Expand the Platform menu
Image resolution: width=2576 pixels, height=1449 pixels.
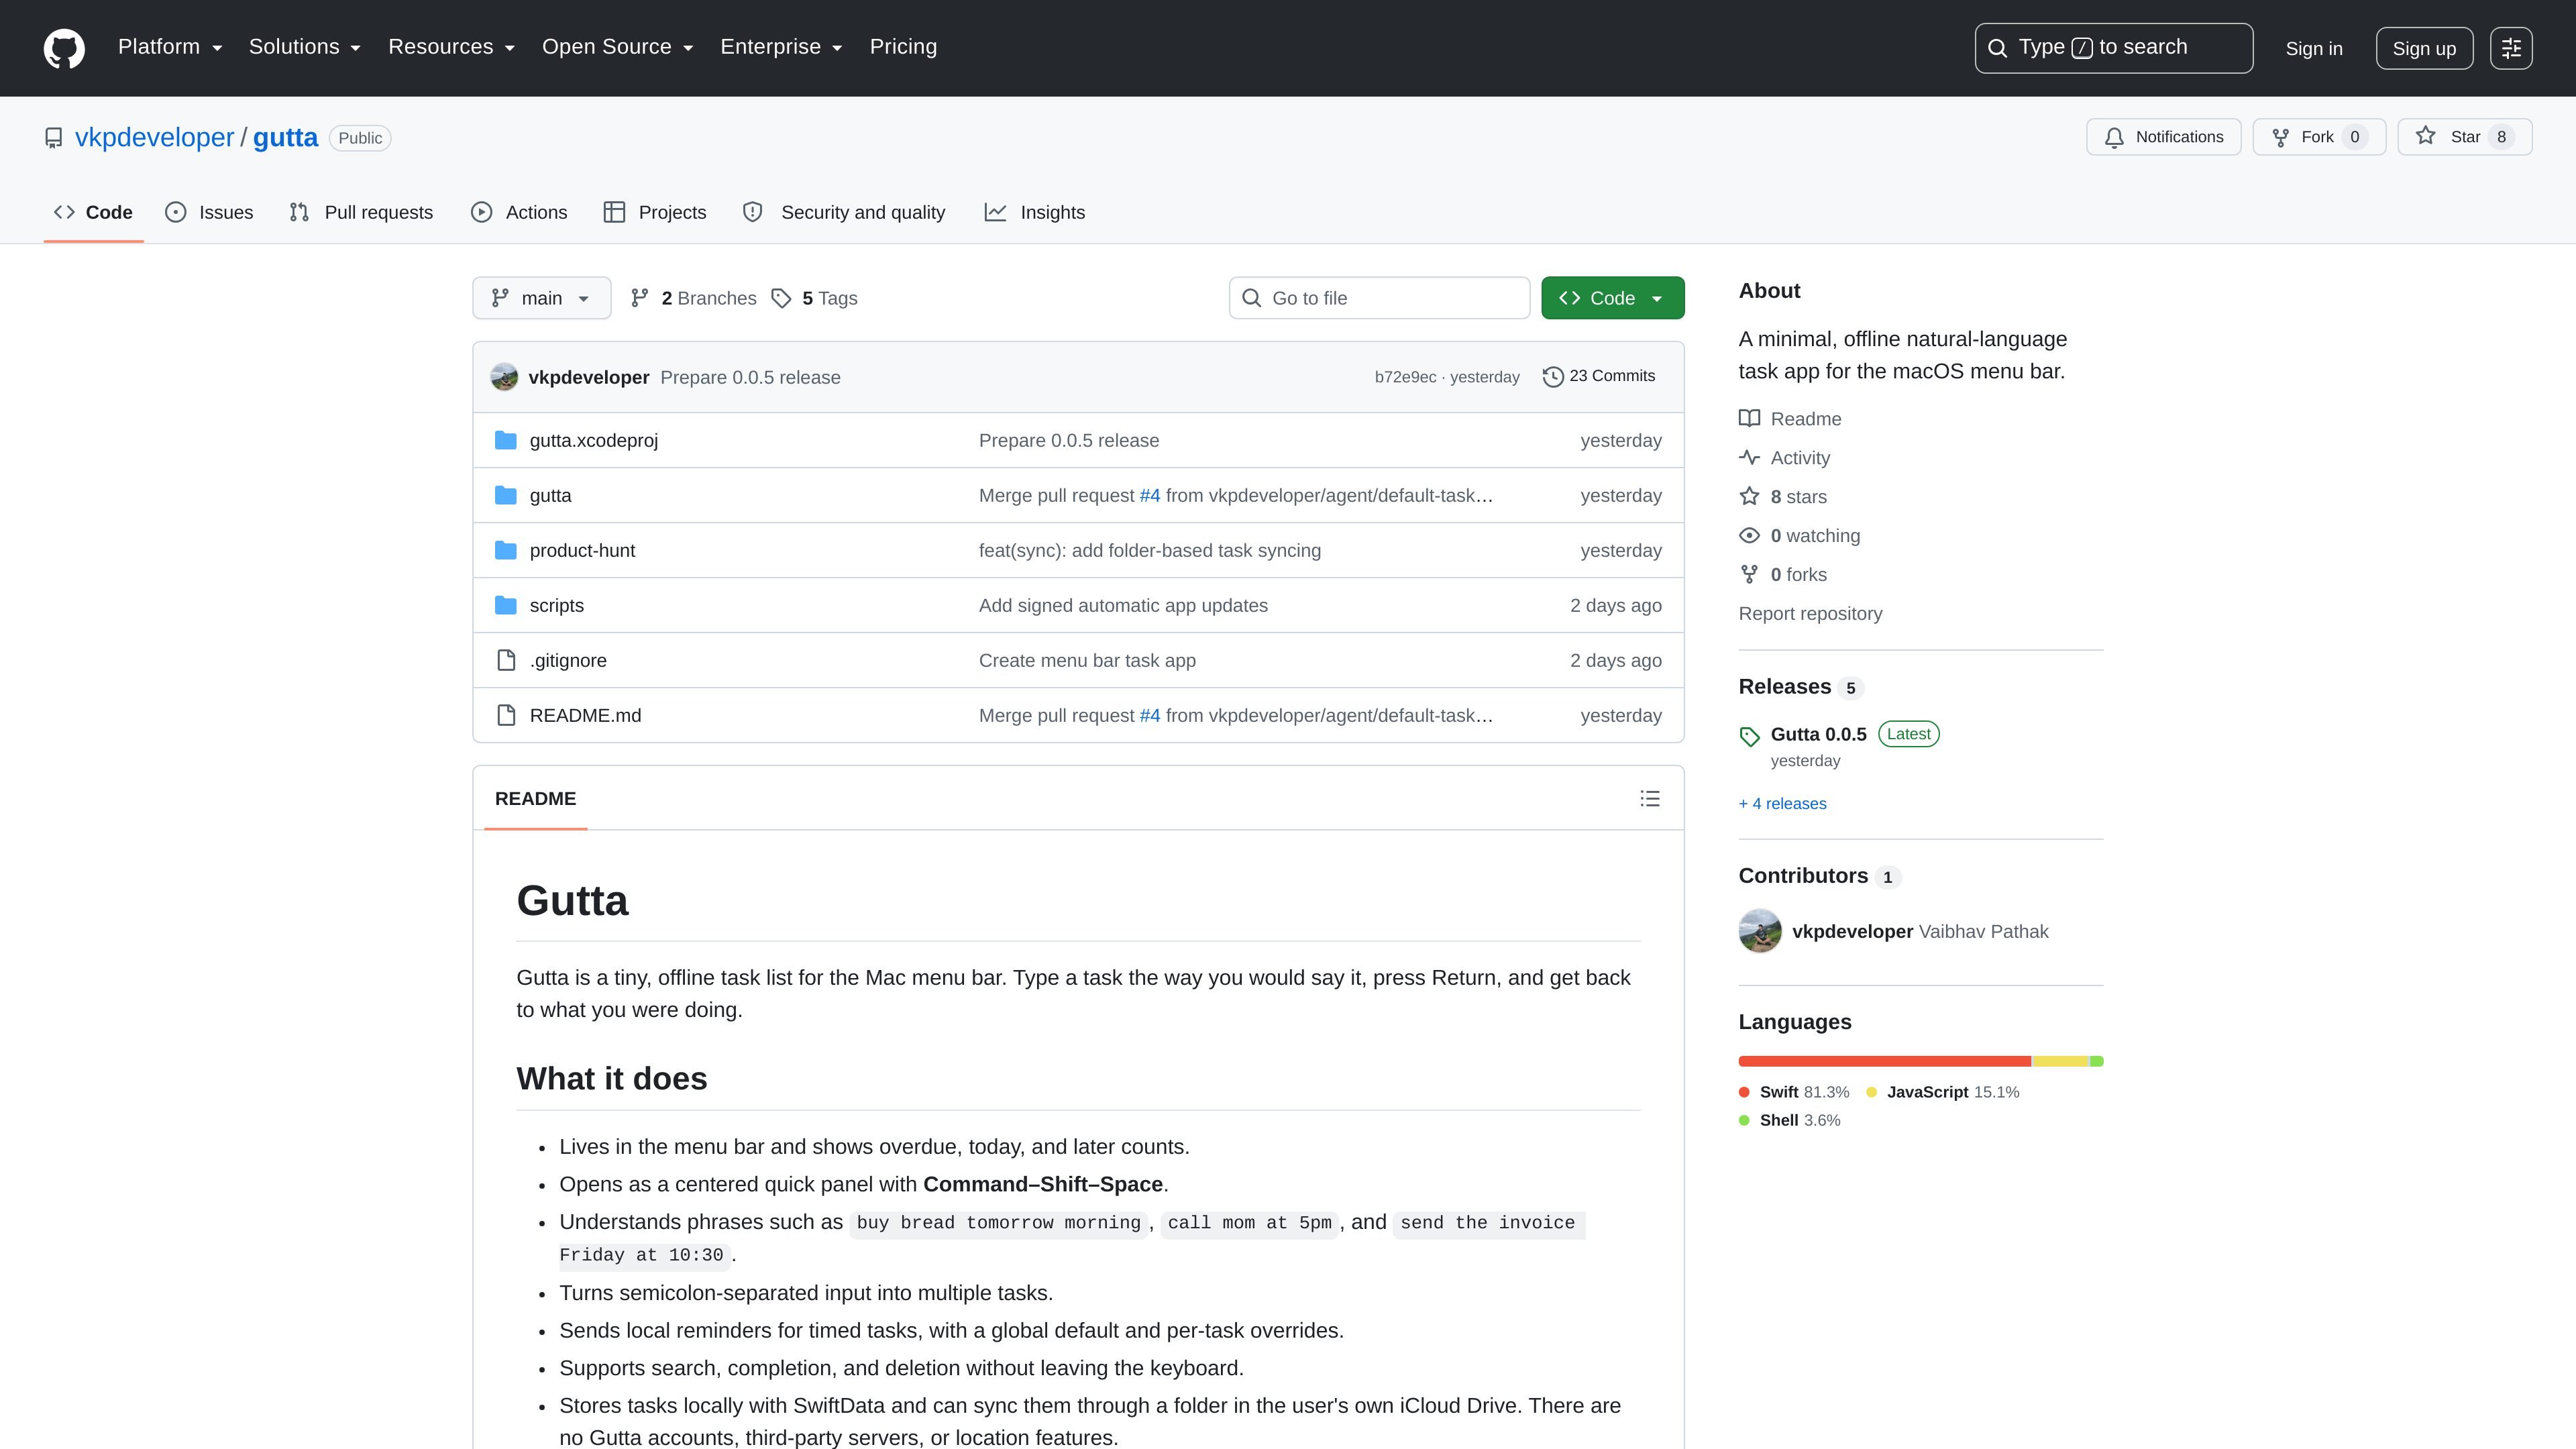pyautogui.click(x=170, y=47)
